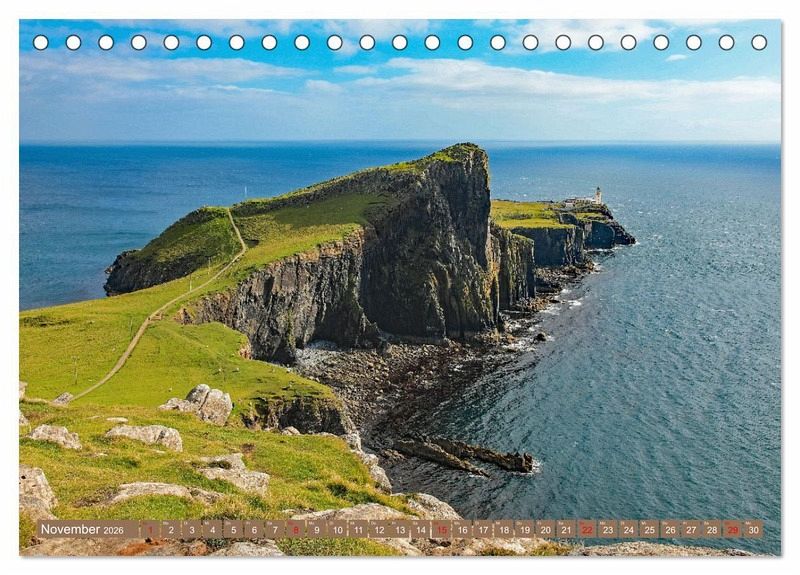Screen dimensions: 800x575
Task: Select day 25 in the calendar strip
Action: pyautogui.click(x=649, y=529)
